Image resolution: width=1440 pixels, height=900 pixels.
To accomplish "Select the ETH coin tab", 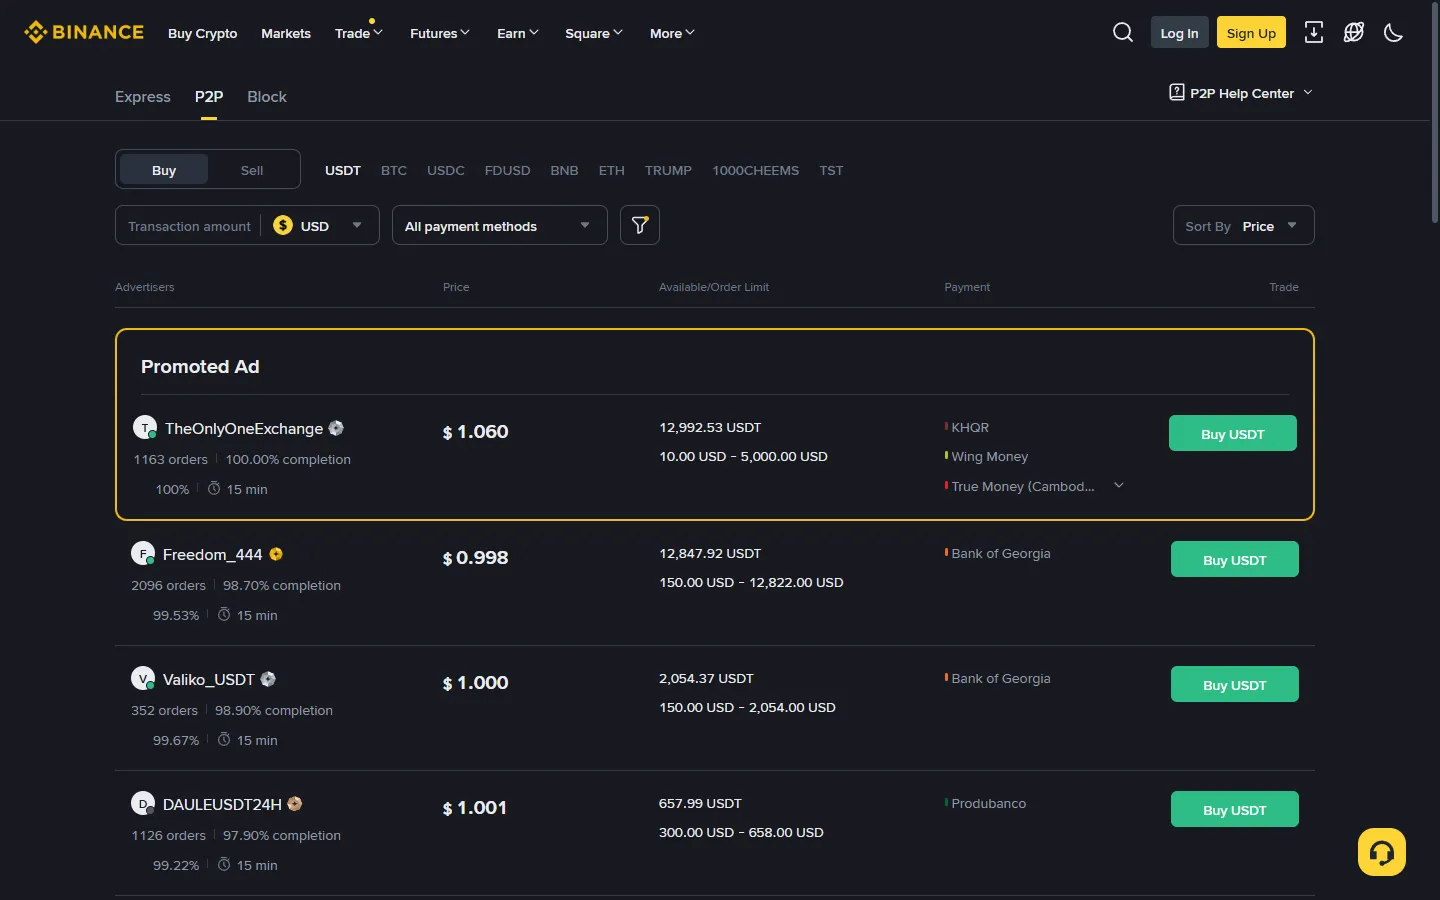I will coord(612,170).
